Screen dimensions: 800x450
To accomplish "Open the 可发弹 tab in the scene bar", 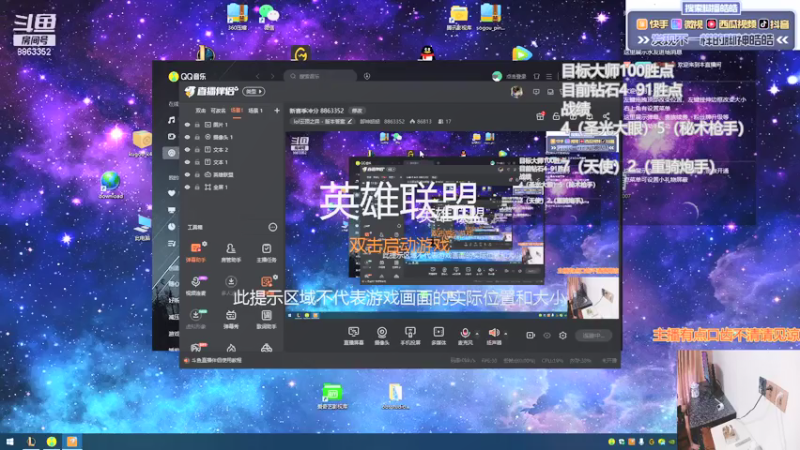I will [218, 110].
